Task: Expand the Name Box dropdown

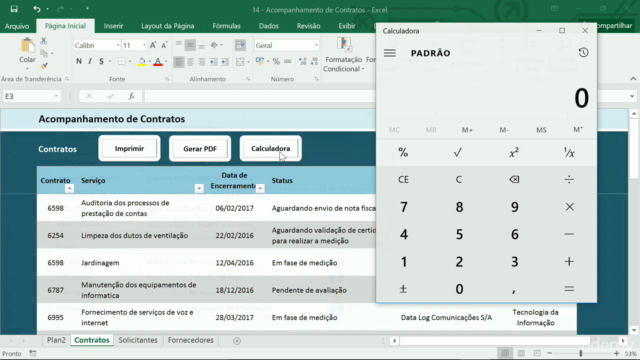Action: [56, 96]
